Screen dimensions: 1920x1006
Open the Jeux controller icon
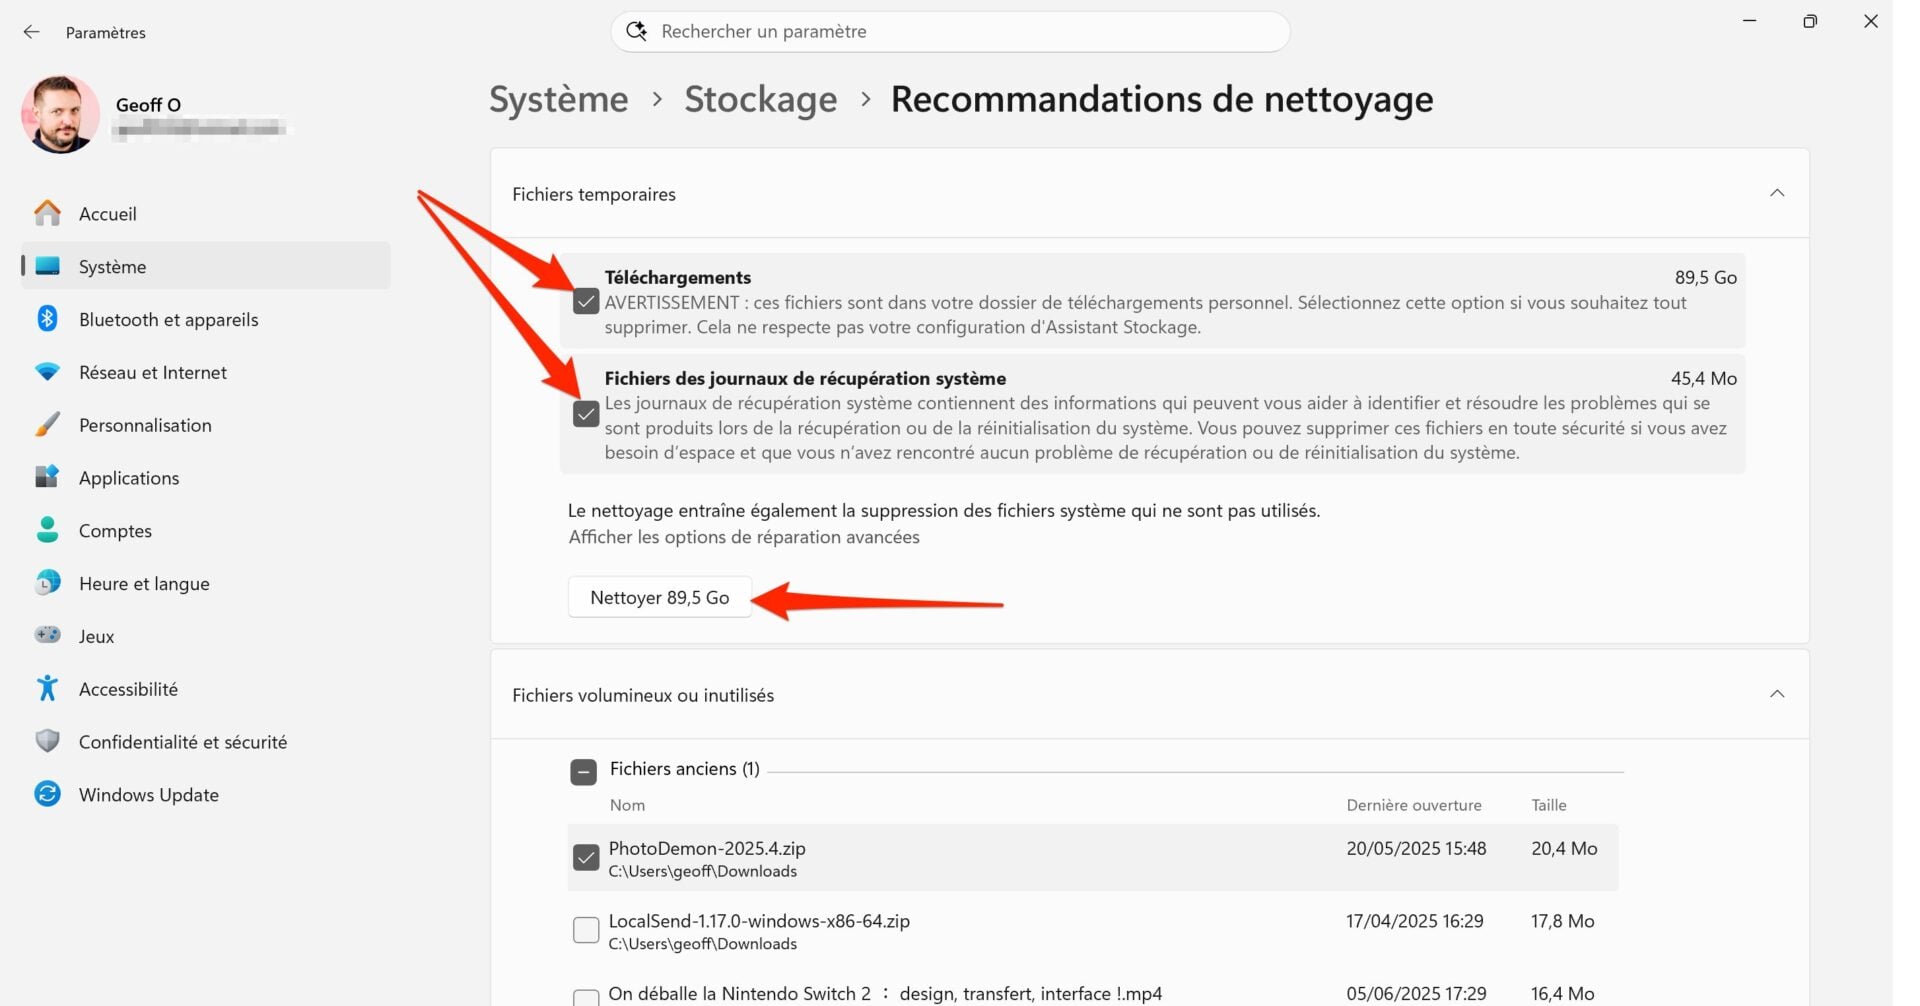coord(47,635)
